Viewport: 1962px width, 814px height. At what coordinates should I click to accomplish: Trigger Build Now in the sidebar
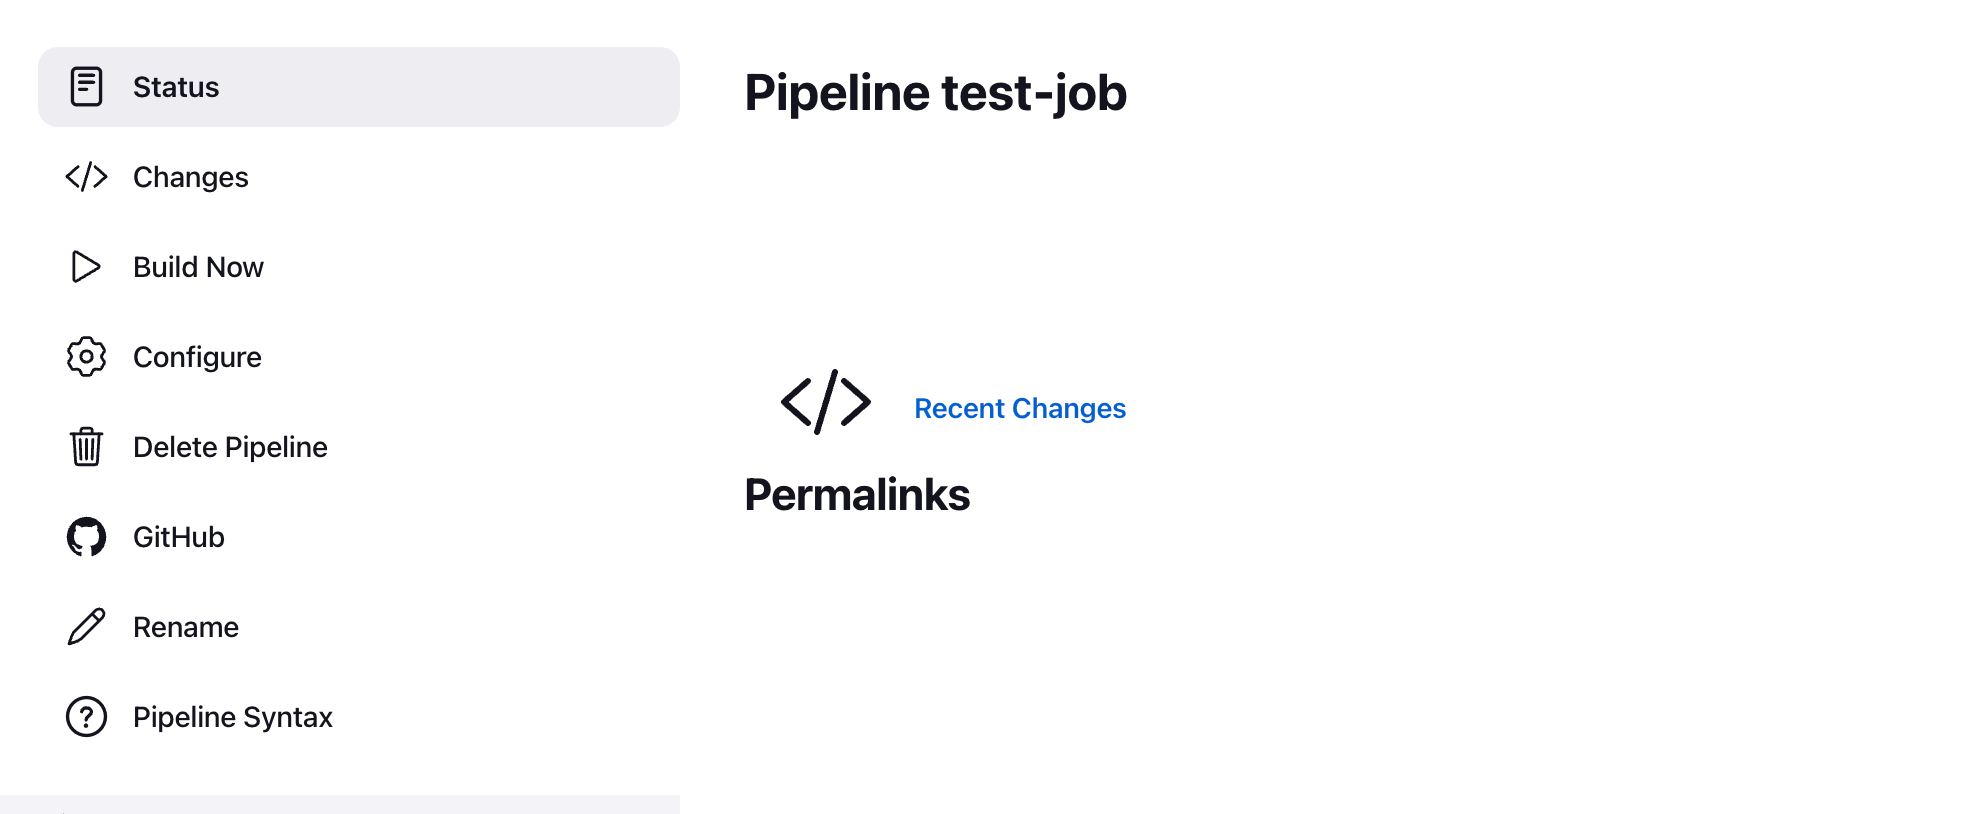198,267
